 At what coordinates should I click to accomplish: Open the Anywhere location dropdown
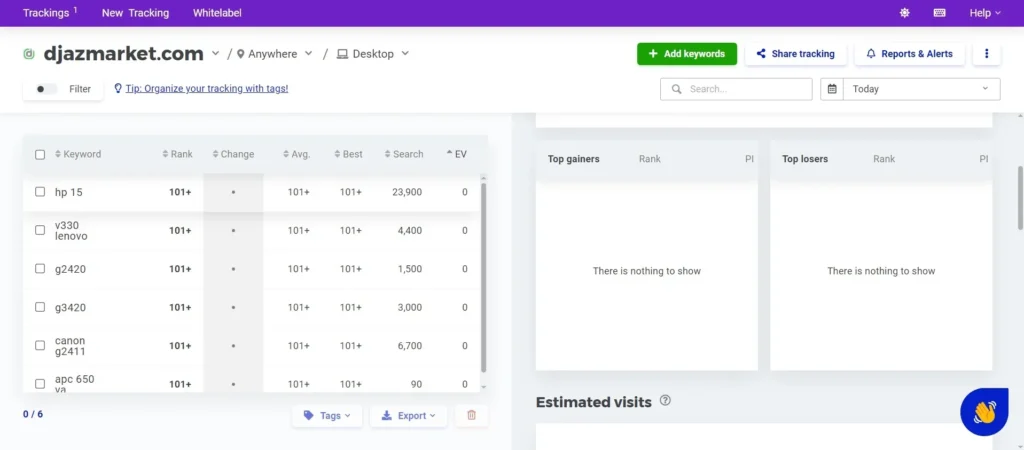click(x=275, y=54)
